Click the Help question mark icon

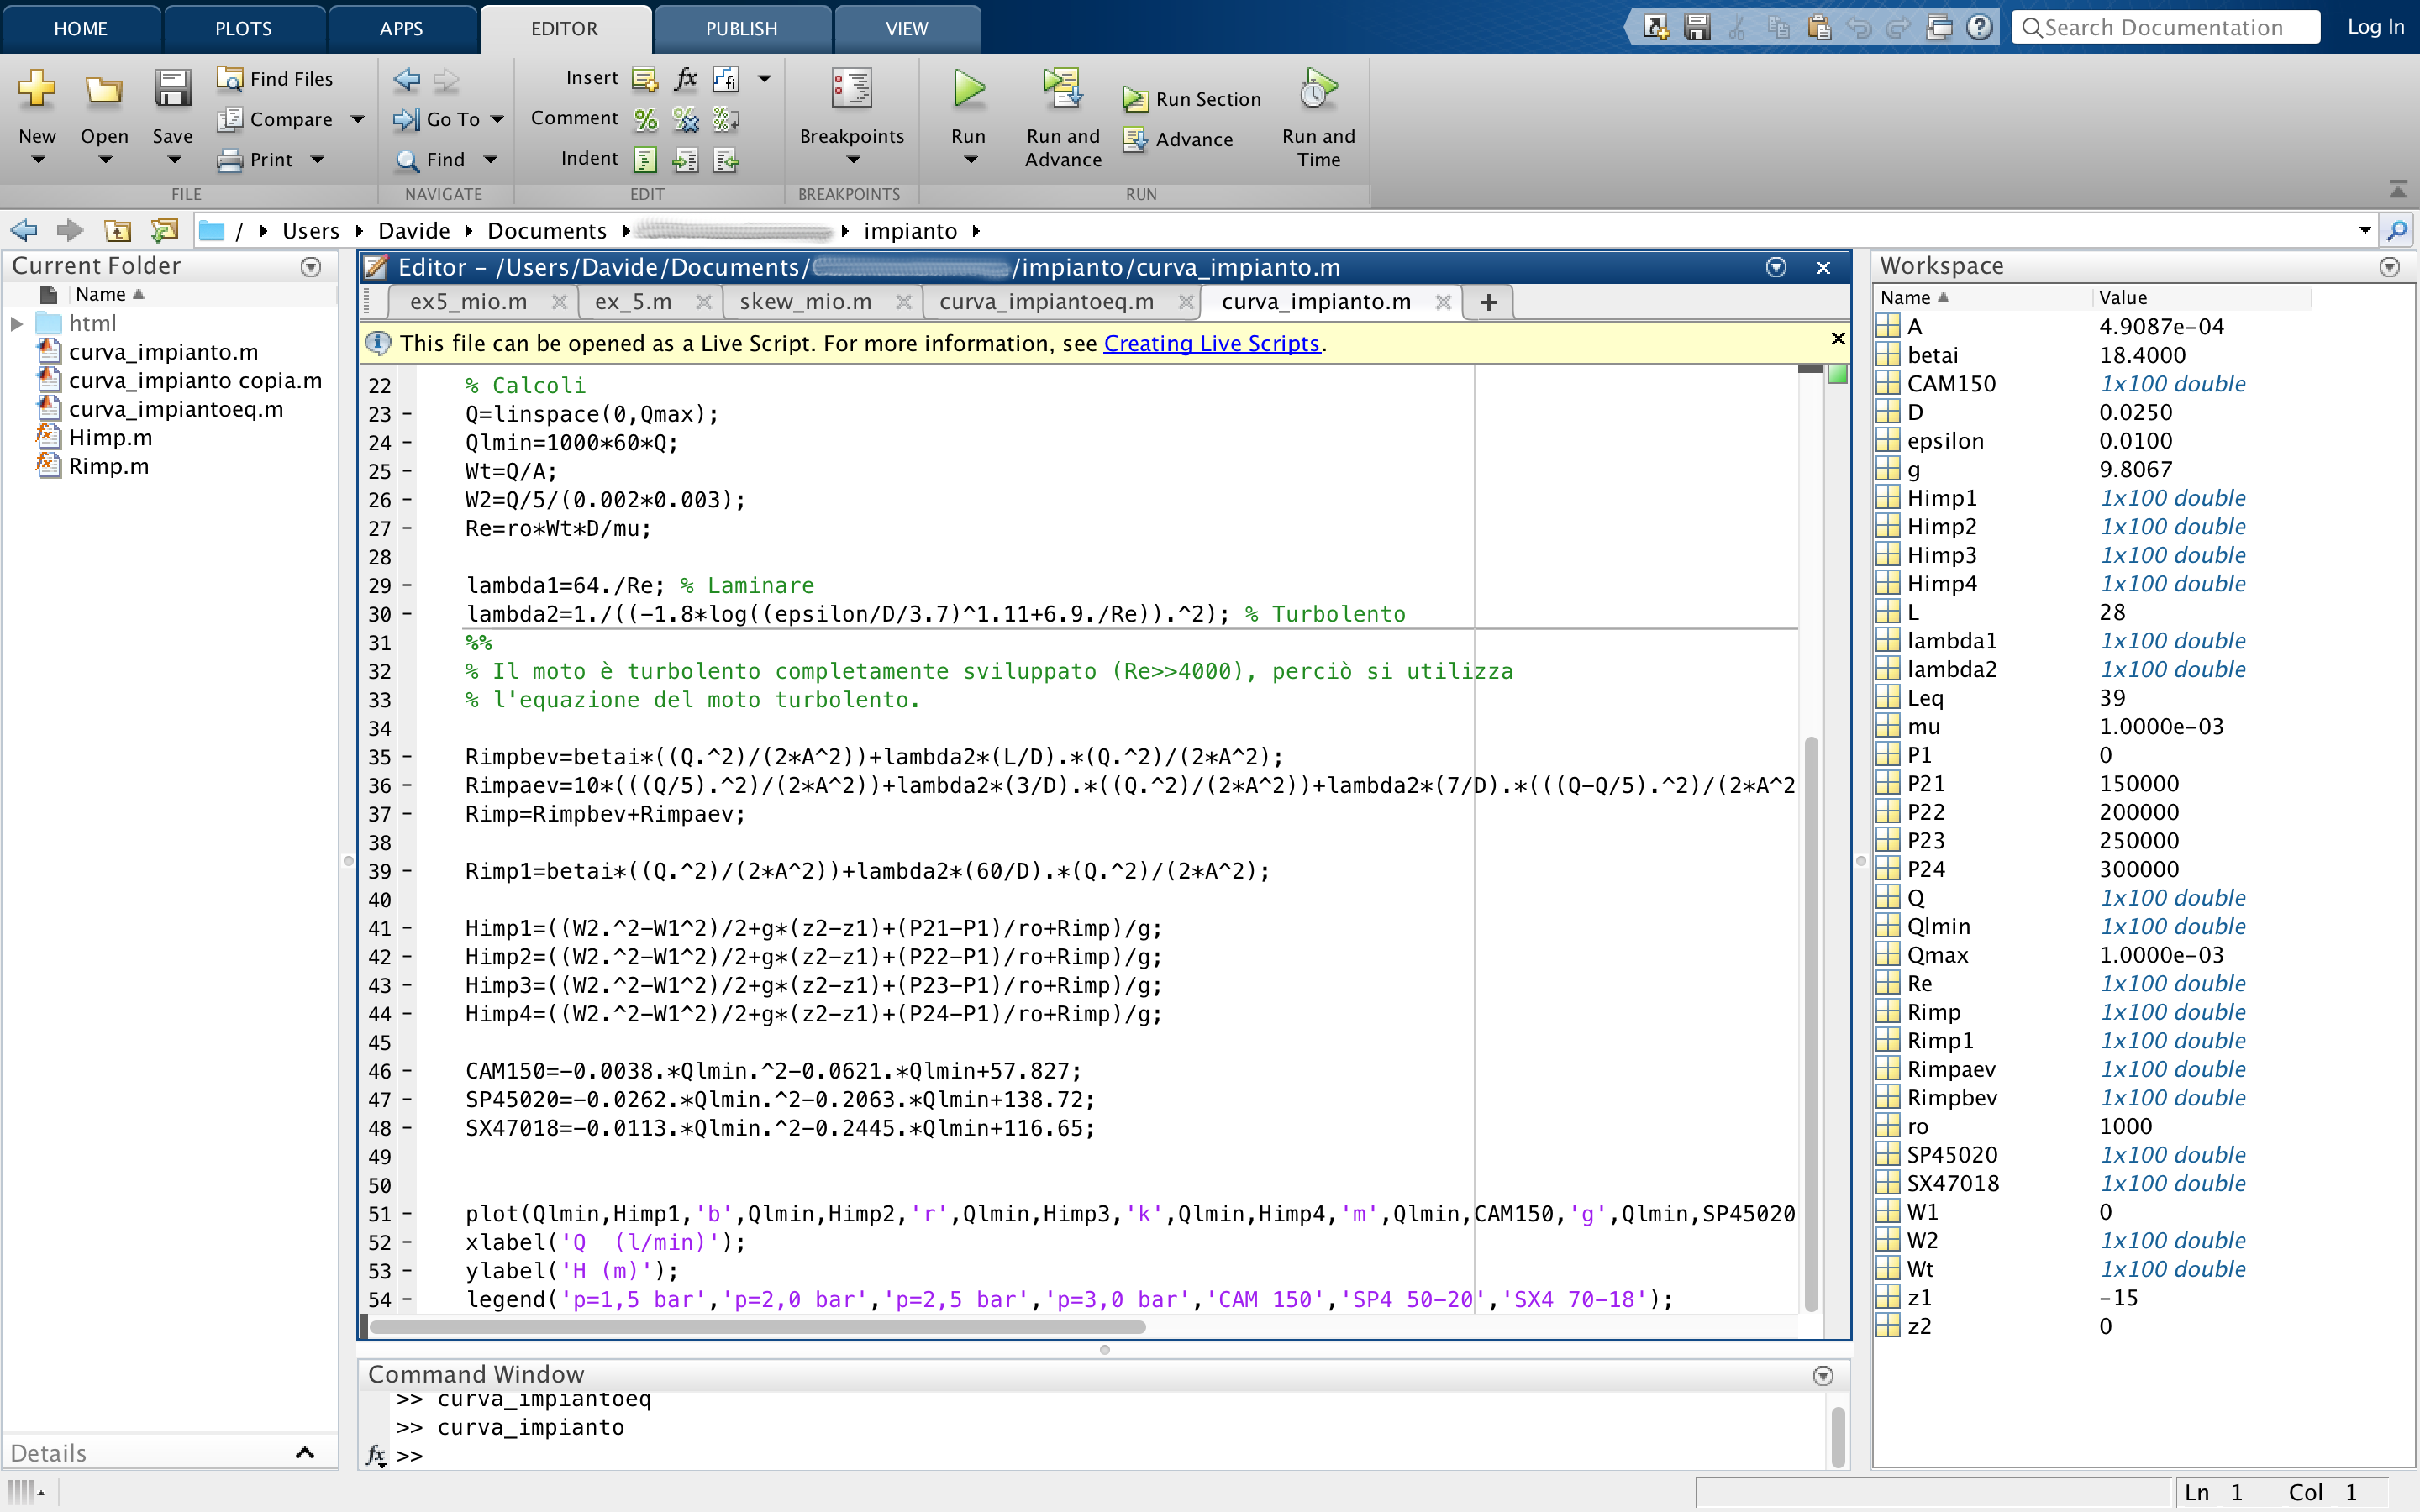[1979, 27]
